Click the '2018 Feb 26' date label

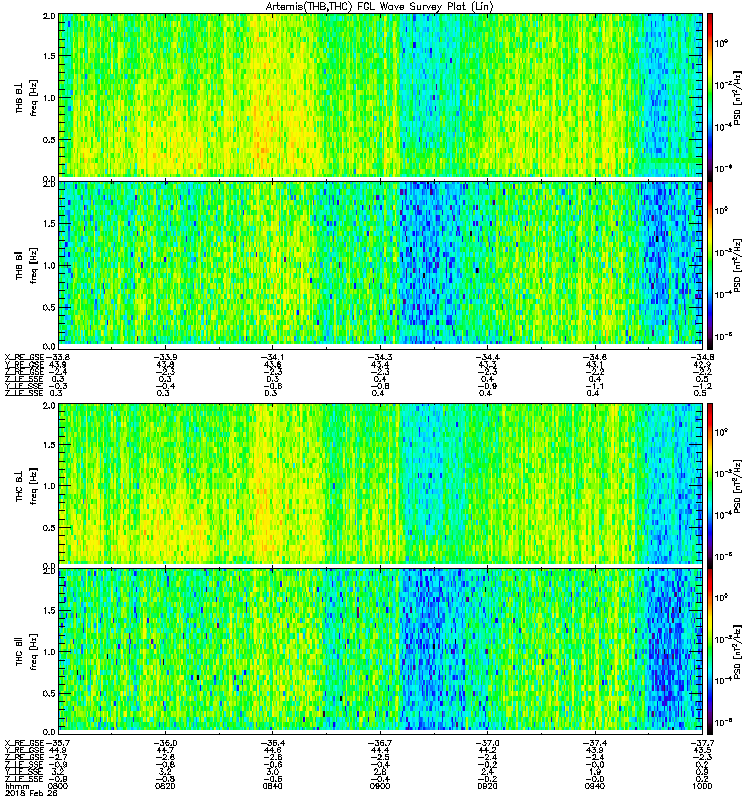[x=32, y=794]
